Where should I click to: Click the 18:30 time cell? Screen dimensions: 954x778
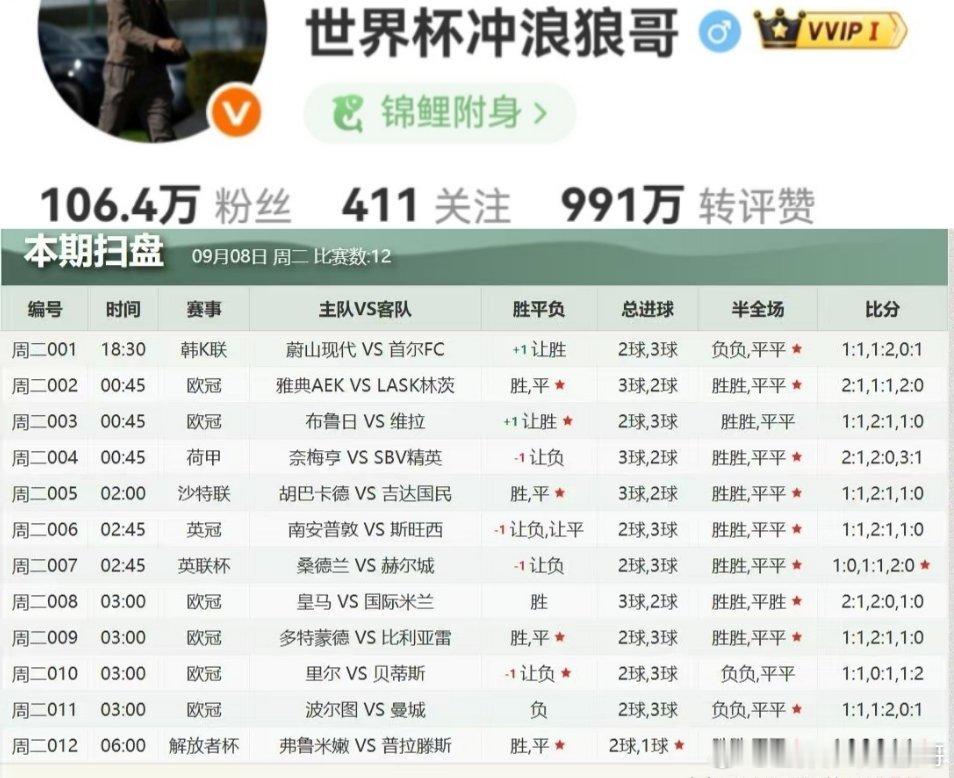pos(123,350)
